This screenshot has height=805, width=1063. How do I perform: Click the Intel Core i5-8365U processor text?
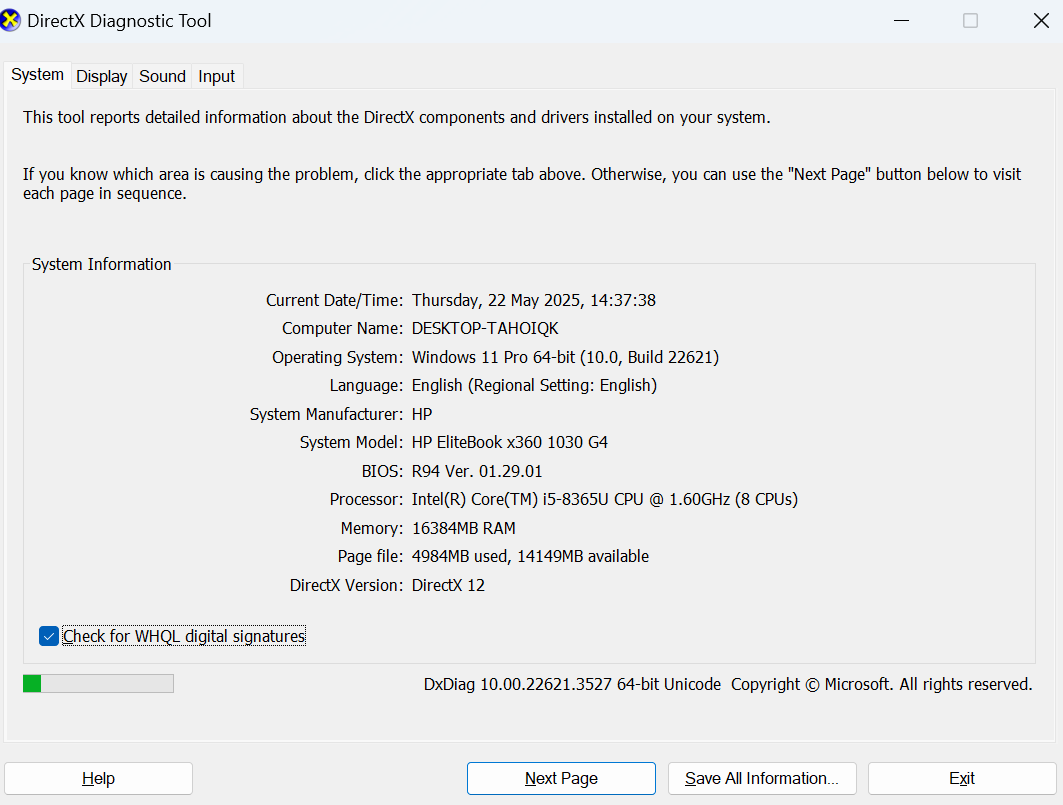[x=604, y=499]
